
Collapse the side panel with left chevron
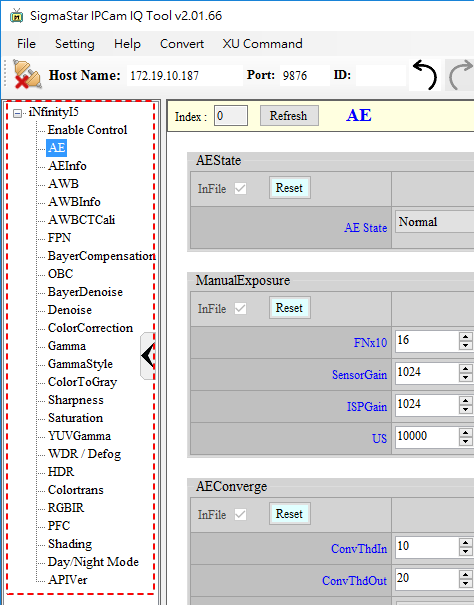(148, 355)
